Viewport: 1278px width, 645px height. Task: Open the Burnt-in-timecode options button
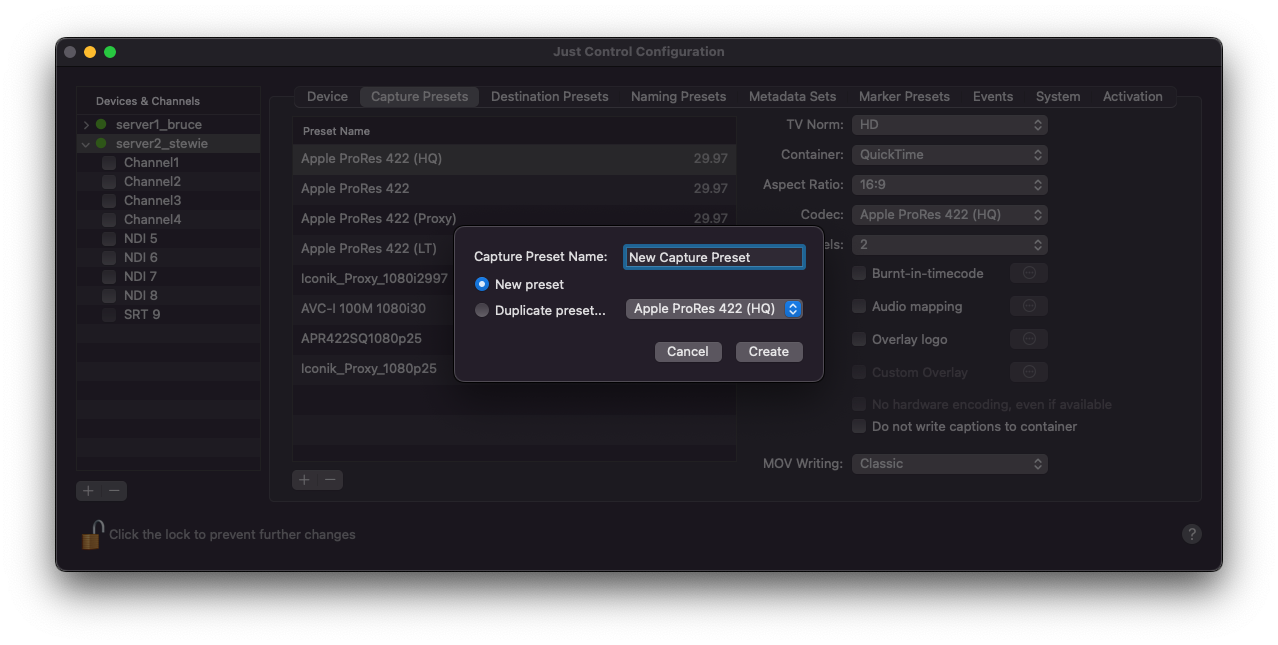coord(1029,273)
